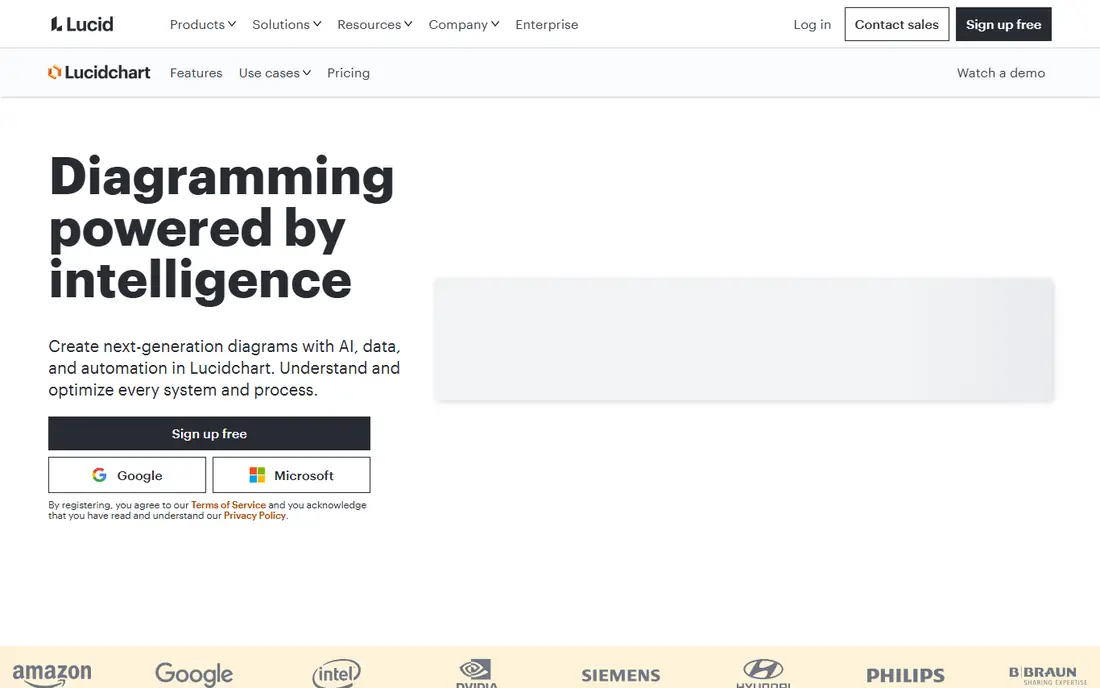This screenshot has width=1100, height=688.
Task: Sign up with Microsoft button
Action: coord(291,475)
